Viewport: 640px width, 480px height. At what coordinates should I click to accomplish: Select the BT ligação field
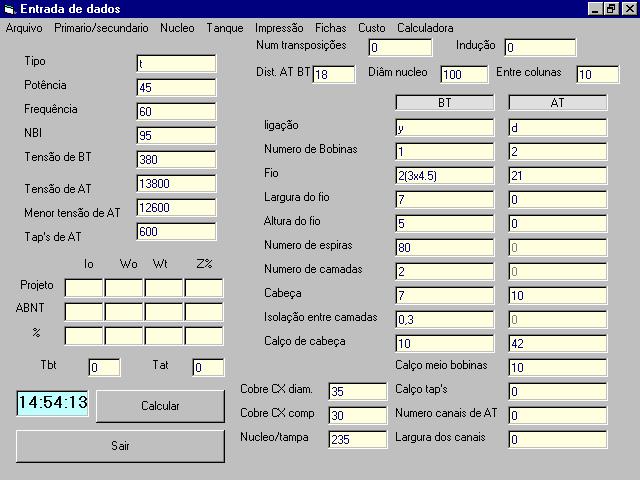click(444, 128)
